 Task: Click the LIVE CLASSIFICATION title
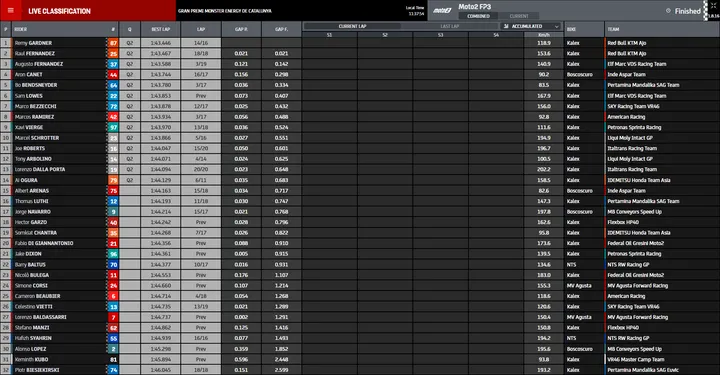click(x=59, y=11)
